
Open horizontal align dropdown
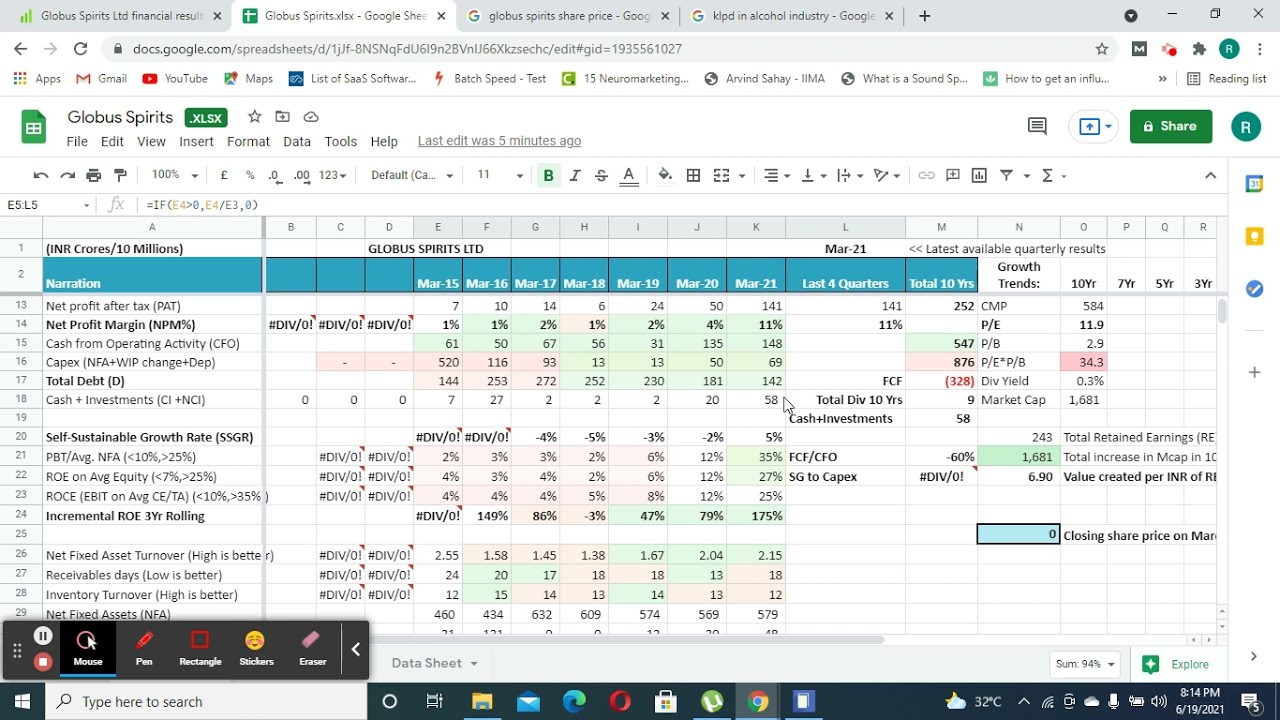point(778,175)
